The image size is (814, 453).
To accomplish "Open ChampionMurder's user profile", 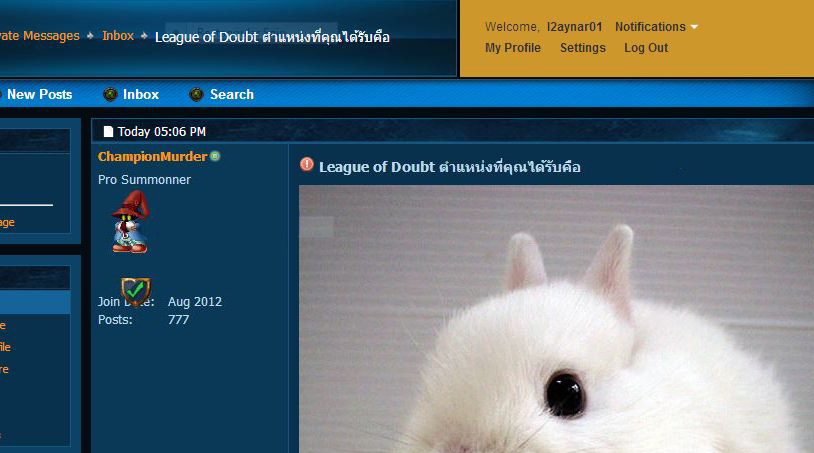I will (x=152, y=156).
